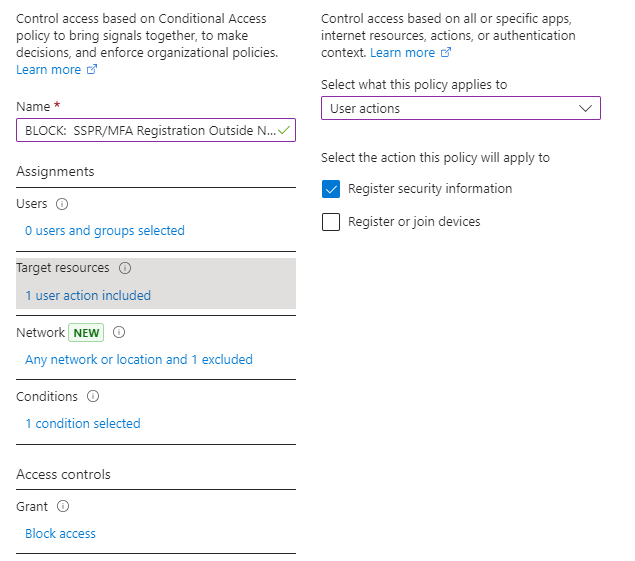Open 1 condition selected link

(x=83, y=423)
